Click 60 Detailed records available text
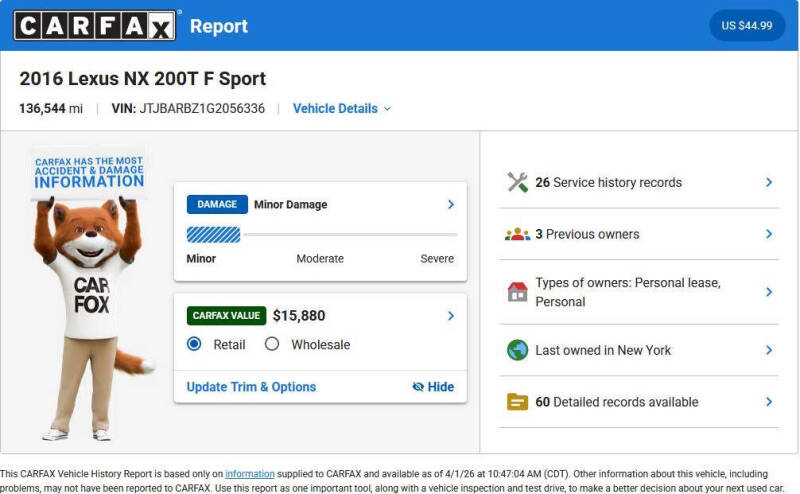 tap(616, 402)
